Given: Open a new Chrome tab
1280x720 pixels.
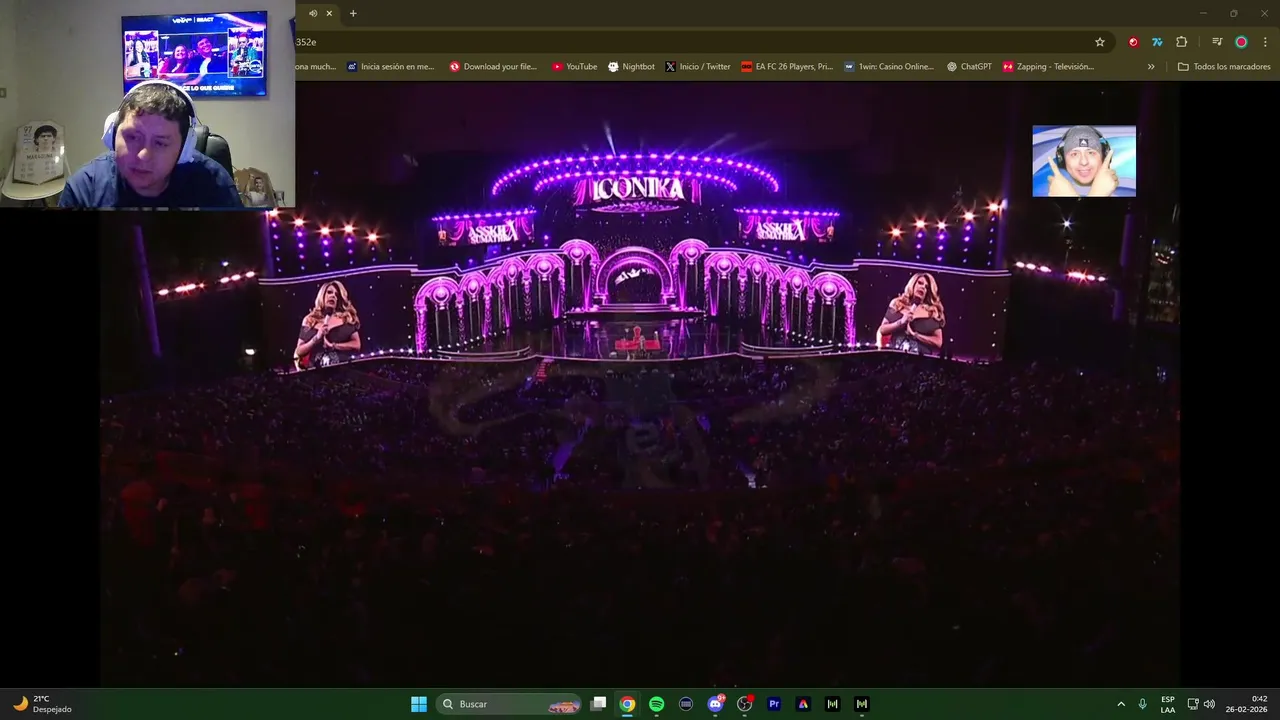Looking at the screenshot, I should [353, 13].
